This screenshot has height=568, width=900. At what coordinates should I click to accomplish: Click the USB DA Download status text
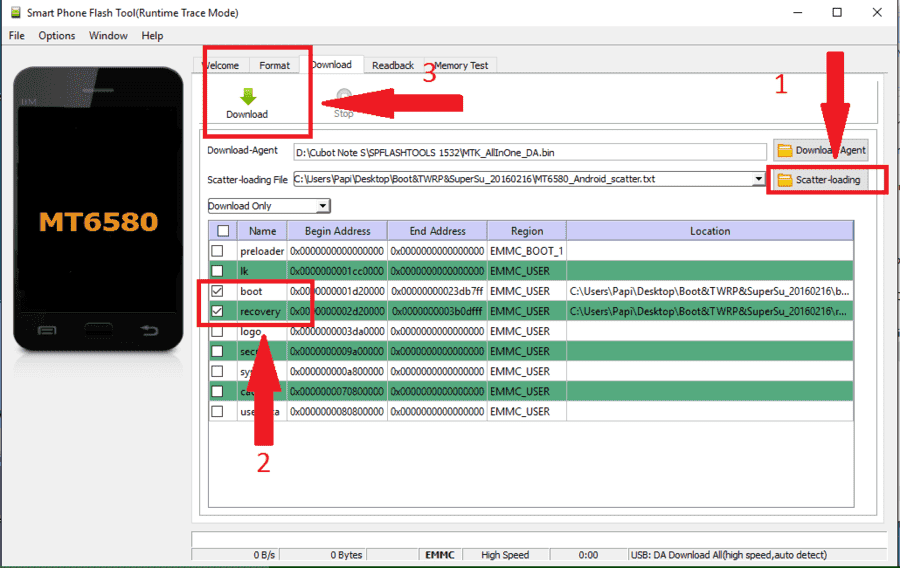coord(729,555)
